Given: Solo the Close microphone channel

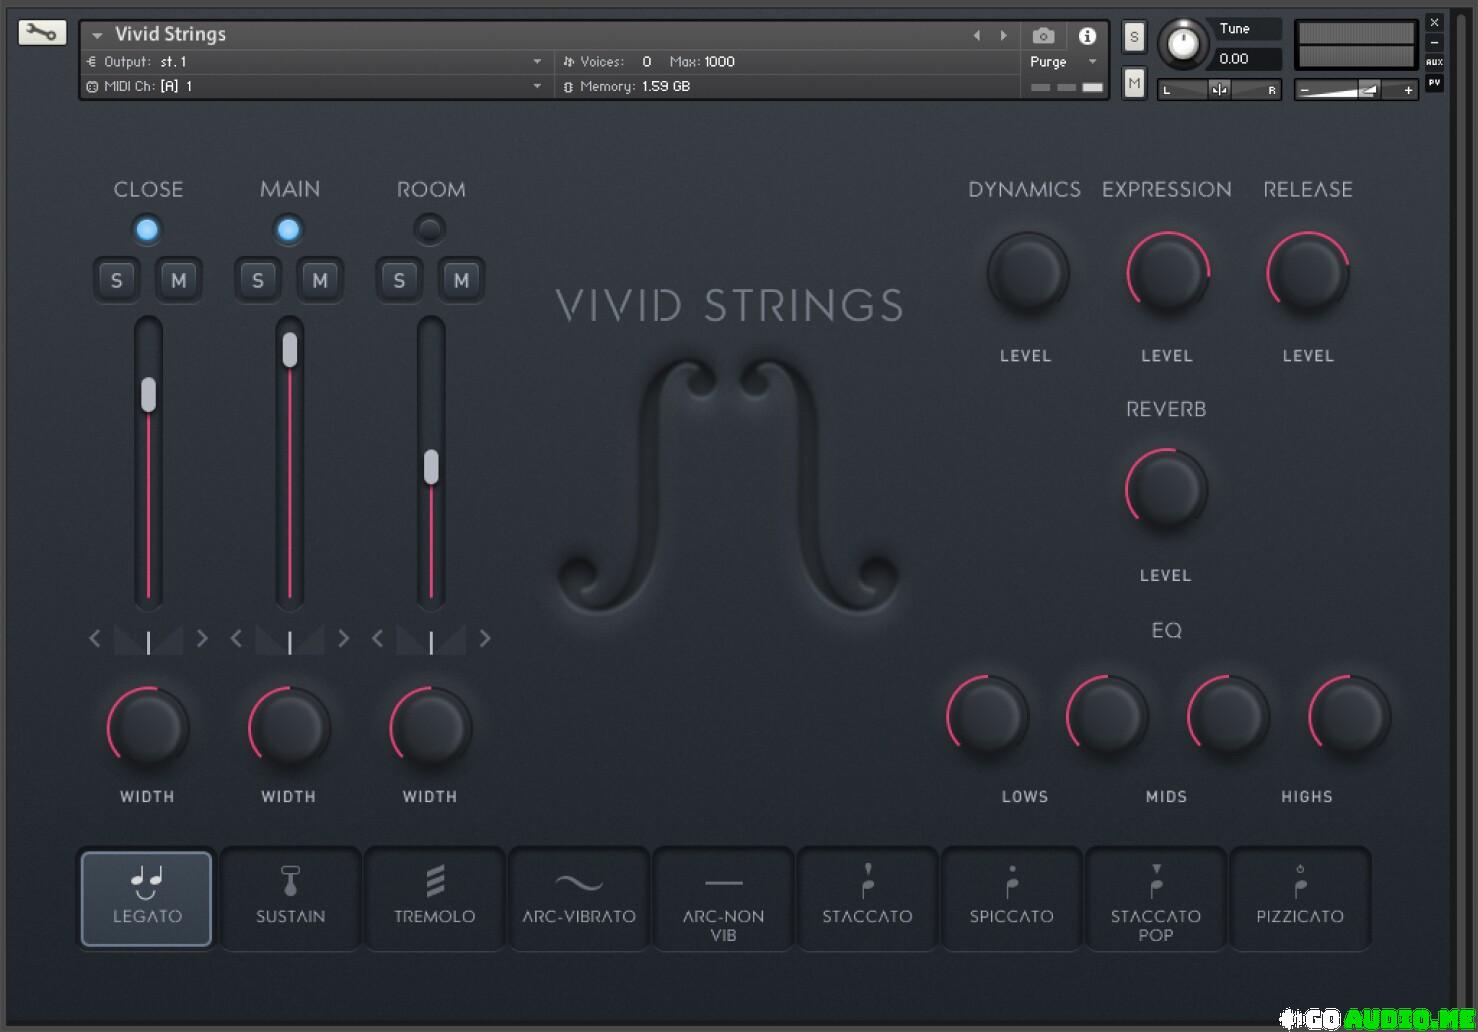Looking at the screenshot, I should 117,280.
